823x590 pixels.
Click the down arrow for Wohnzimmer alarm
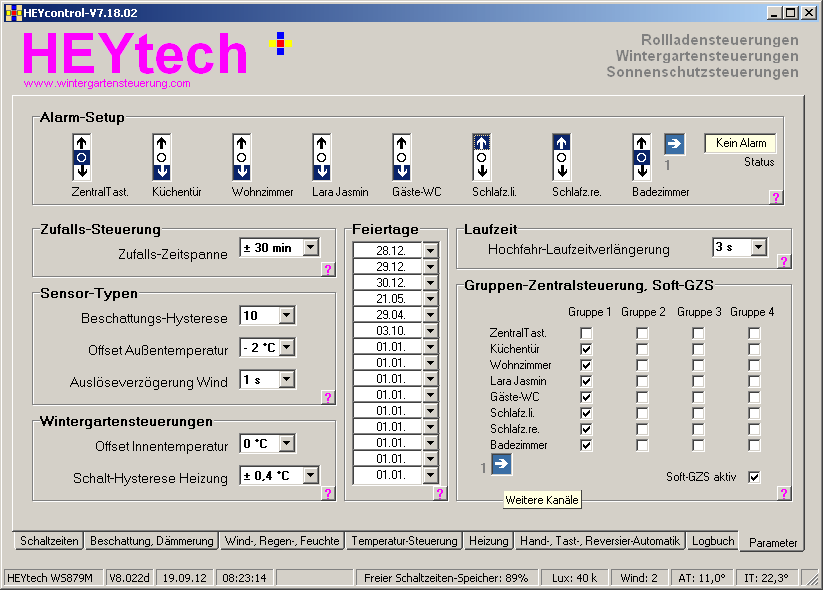(241, 172)
